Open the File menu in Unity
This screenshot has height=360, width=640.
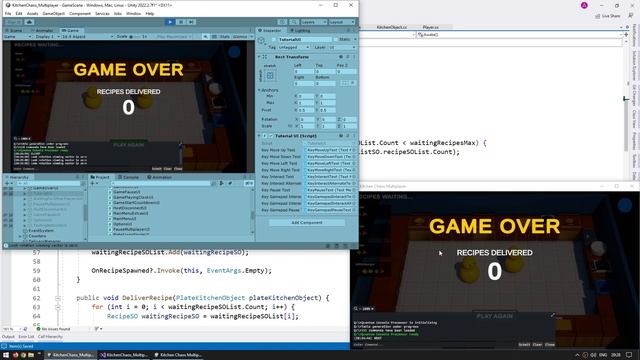(x=8, y=13)
